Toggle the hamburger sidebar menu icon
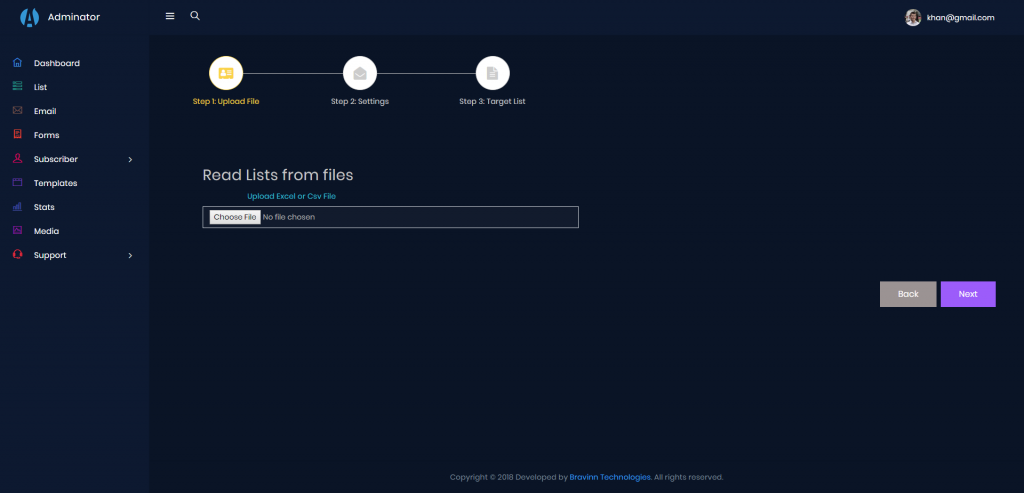Viewport: 1024px width, 493px height. pos(170,17)
